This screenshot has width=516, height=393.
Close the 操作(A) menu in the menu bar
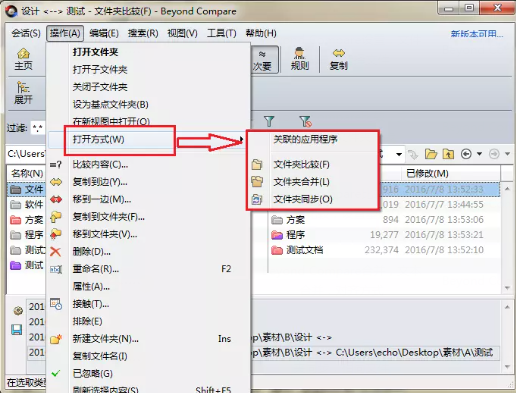pyautogui.click(x=65, y=33)
